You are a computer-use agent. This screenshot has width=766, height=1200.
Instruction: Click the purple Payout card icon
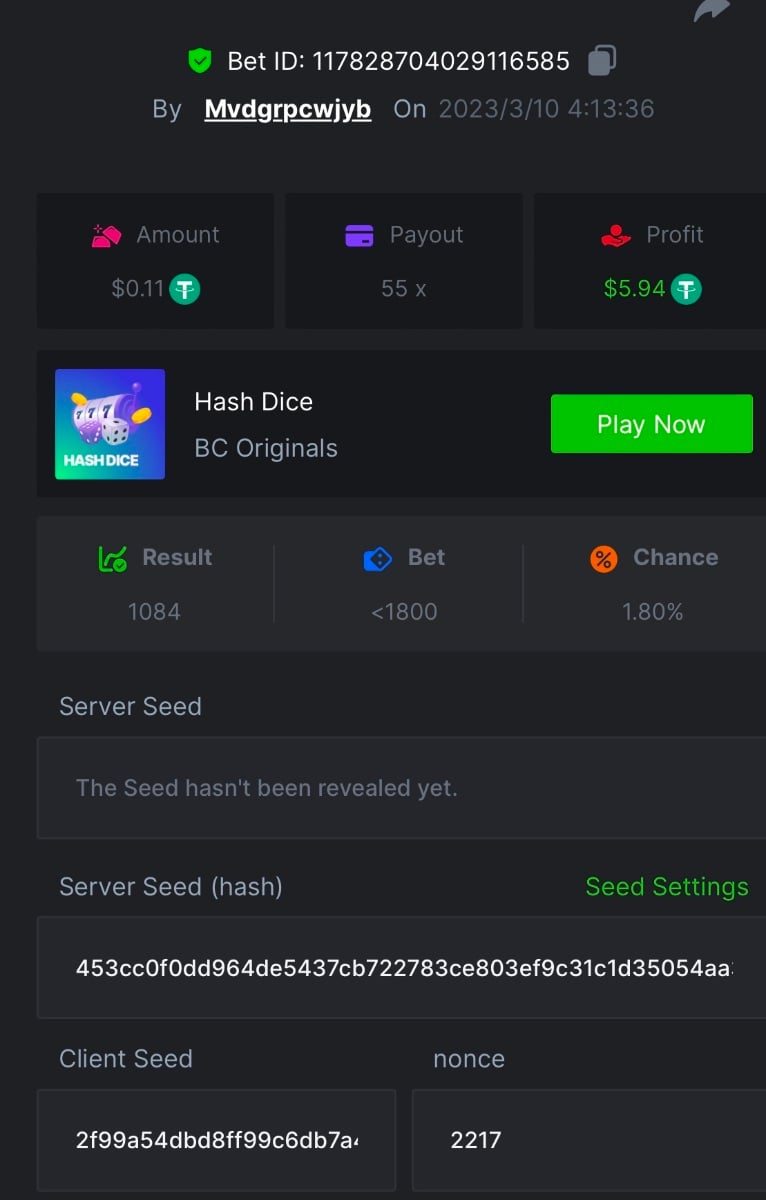[x=359, y=235]
